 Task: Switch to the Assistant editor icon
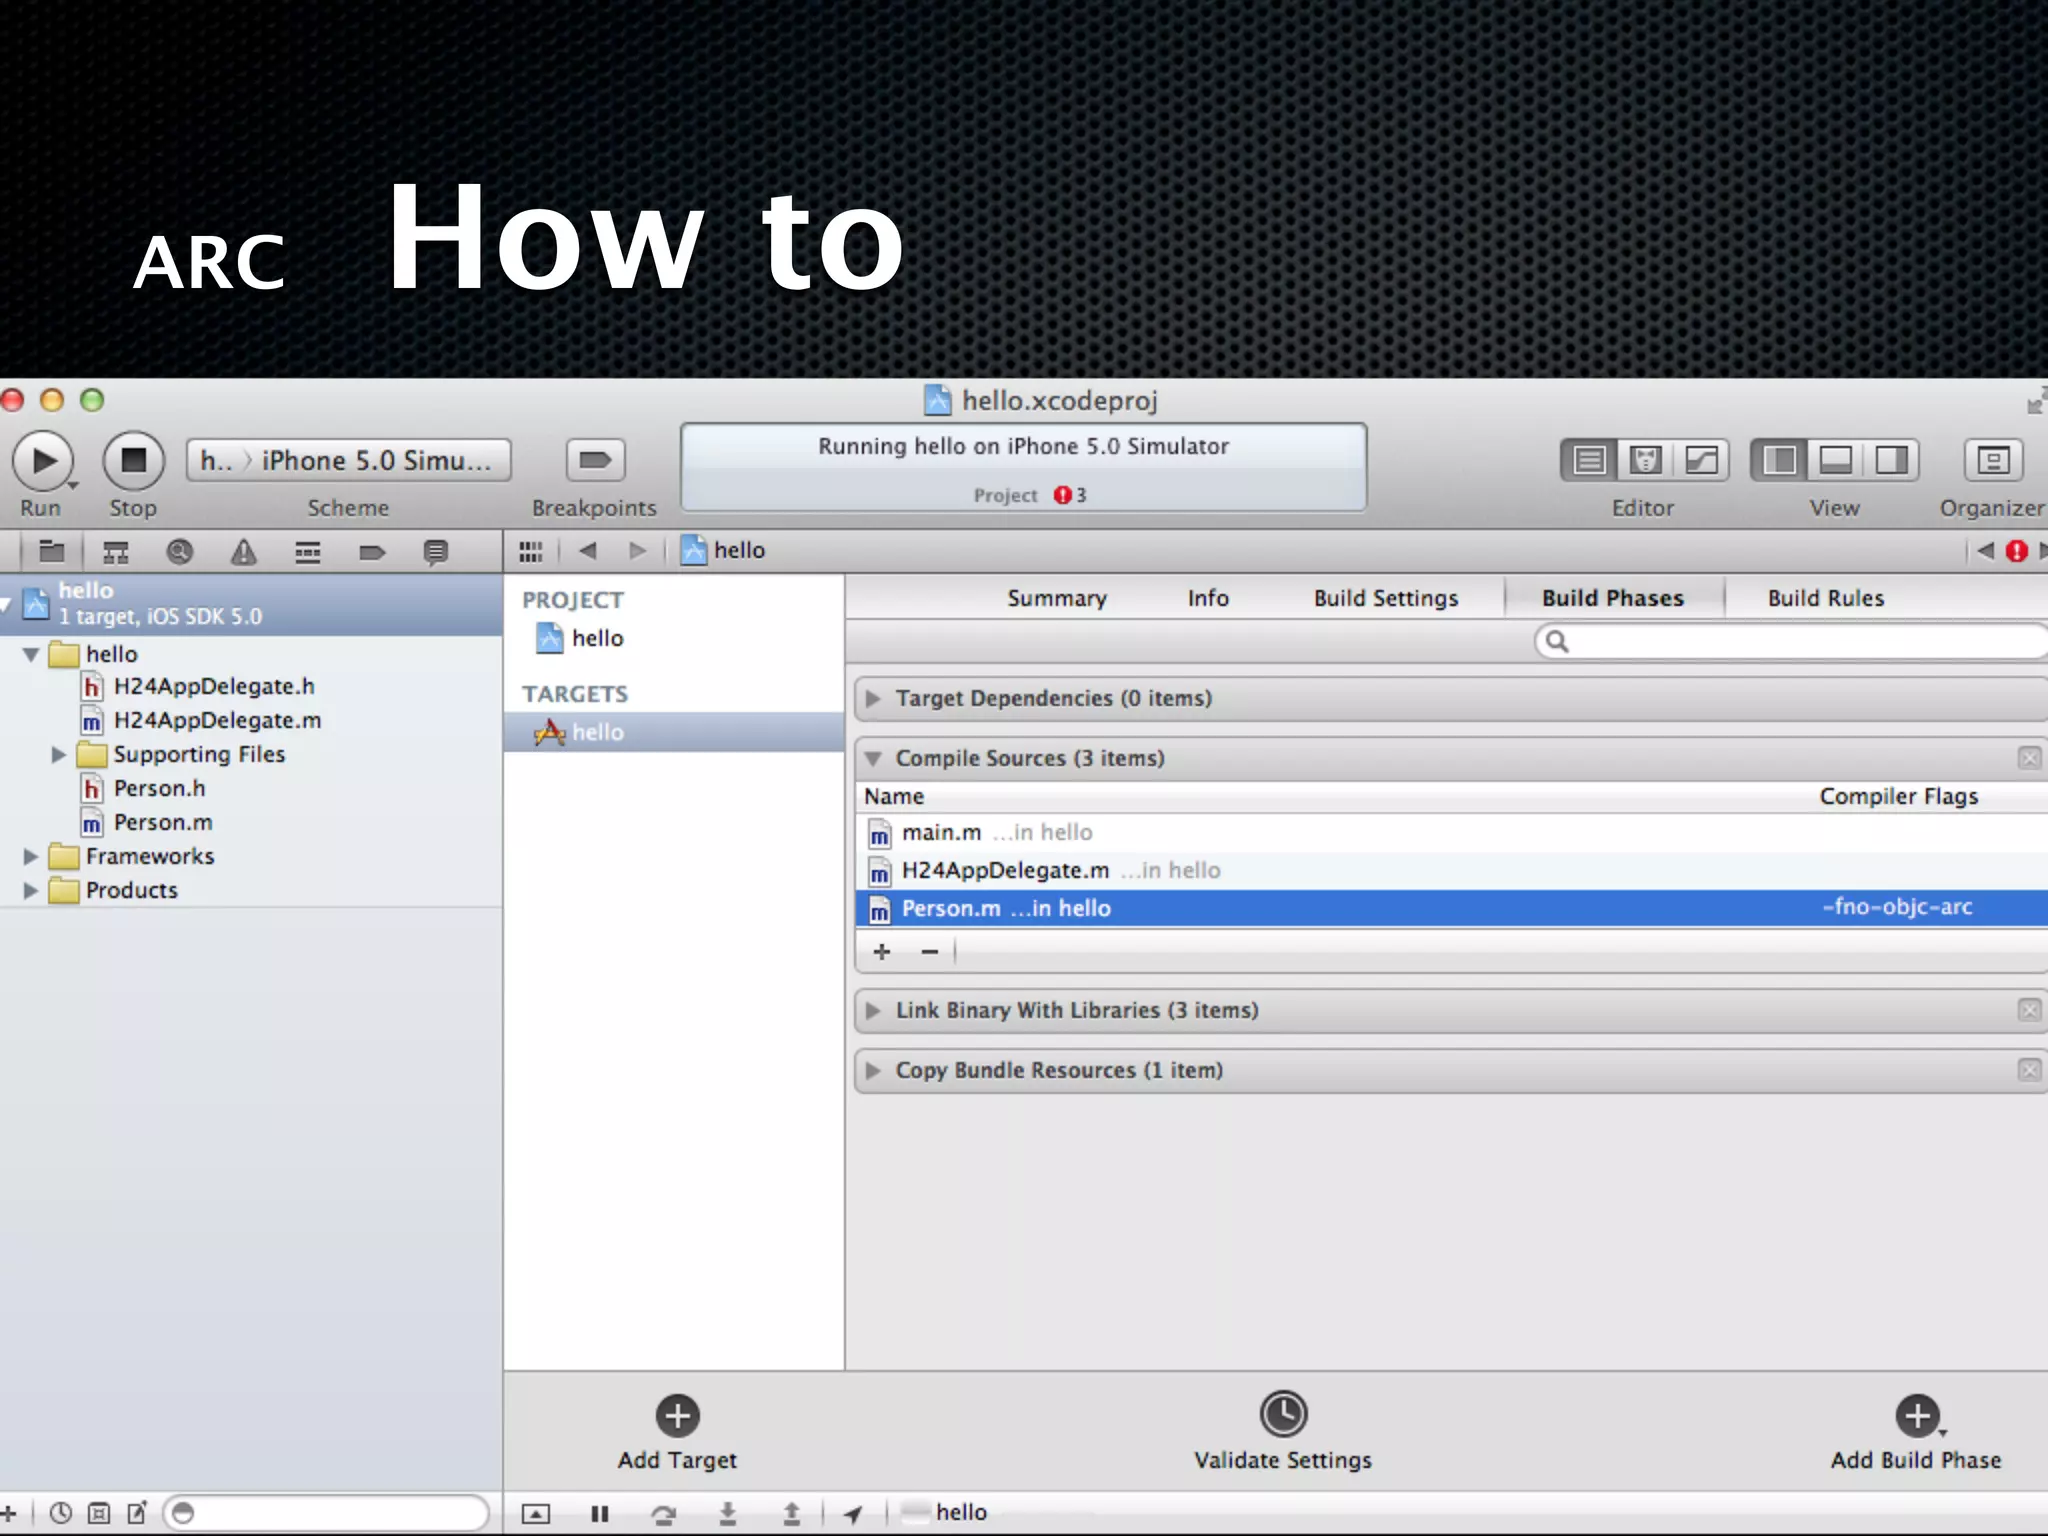click(x=1645, y=461)
